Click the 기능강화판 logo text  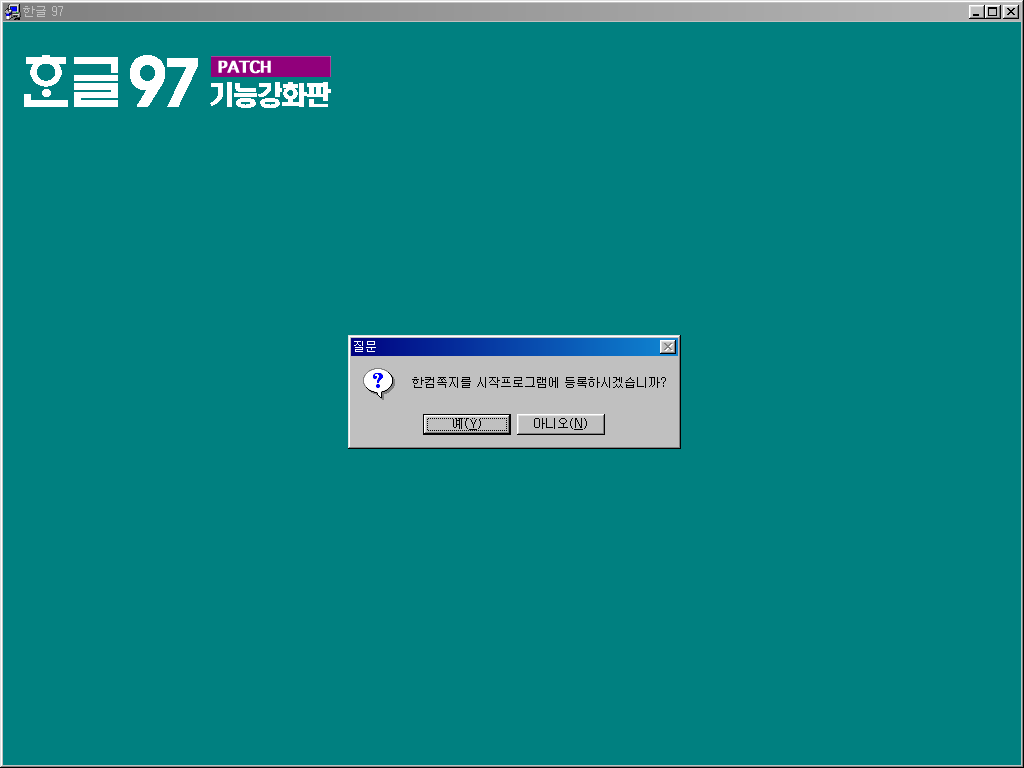tap(270, 95)
